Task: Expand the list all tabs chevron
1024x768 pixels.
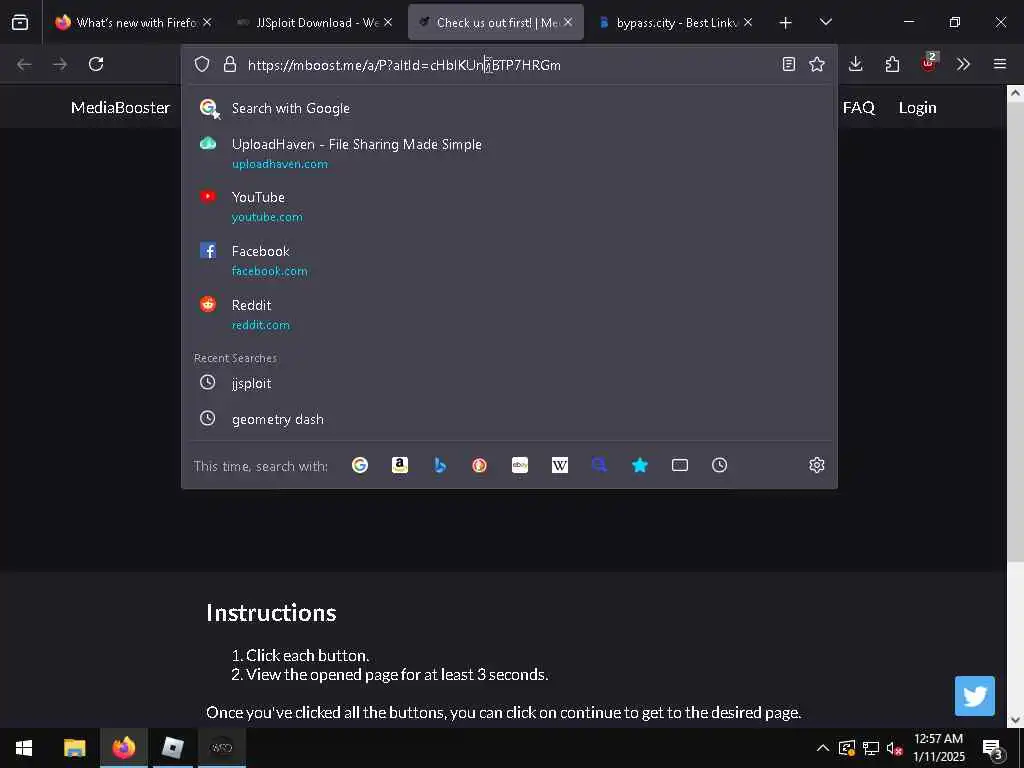Action: click(x=825, y=22)
